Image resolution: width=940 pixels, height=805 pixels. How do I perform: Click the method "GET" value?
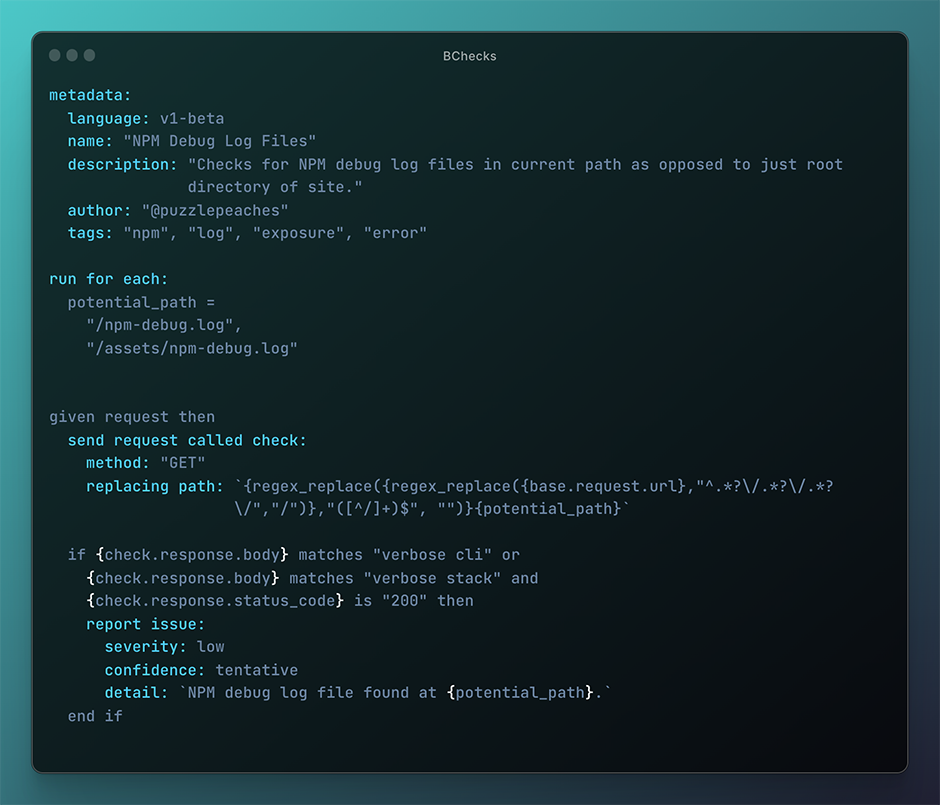click(182, 463)
